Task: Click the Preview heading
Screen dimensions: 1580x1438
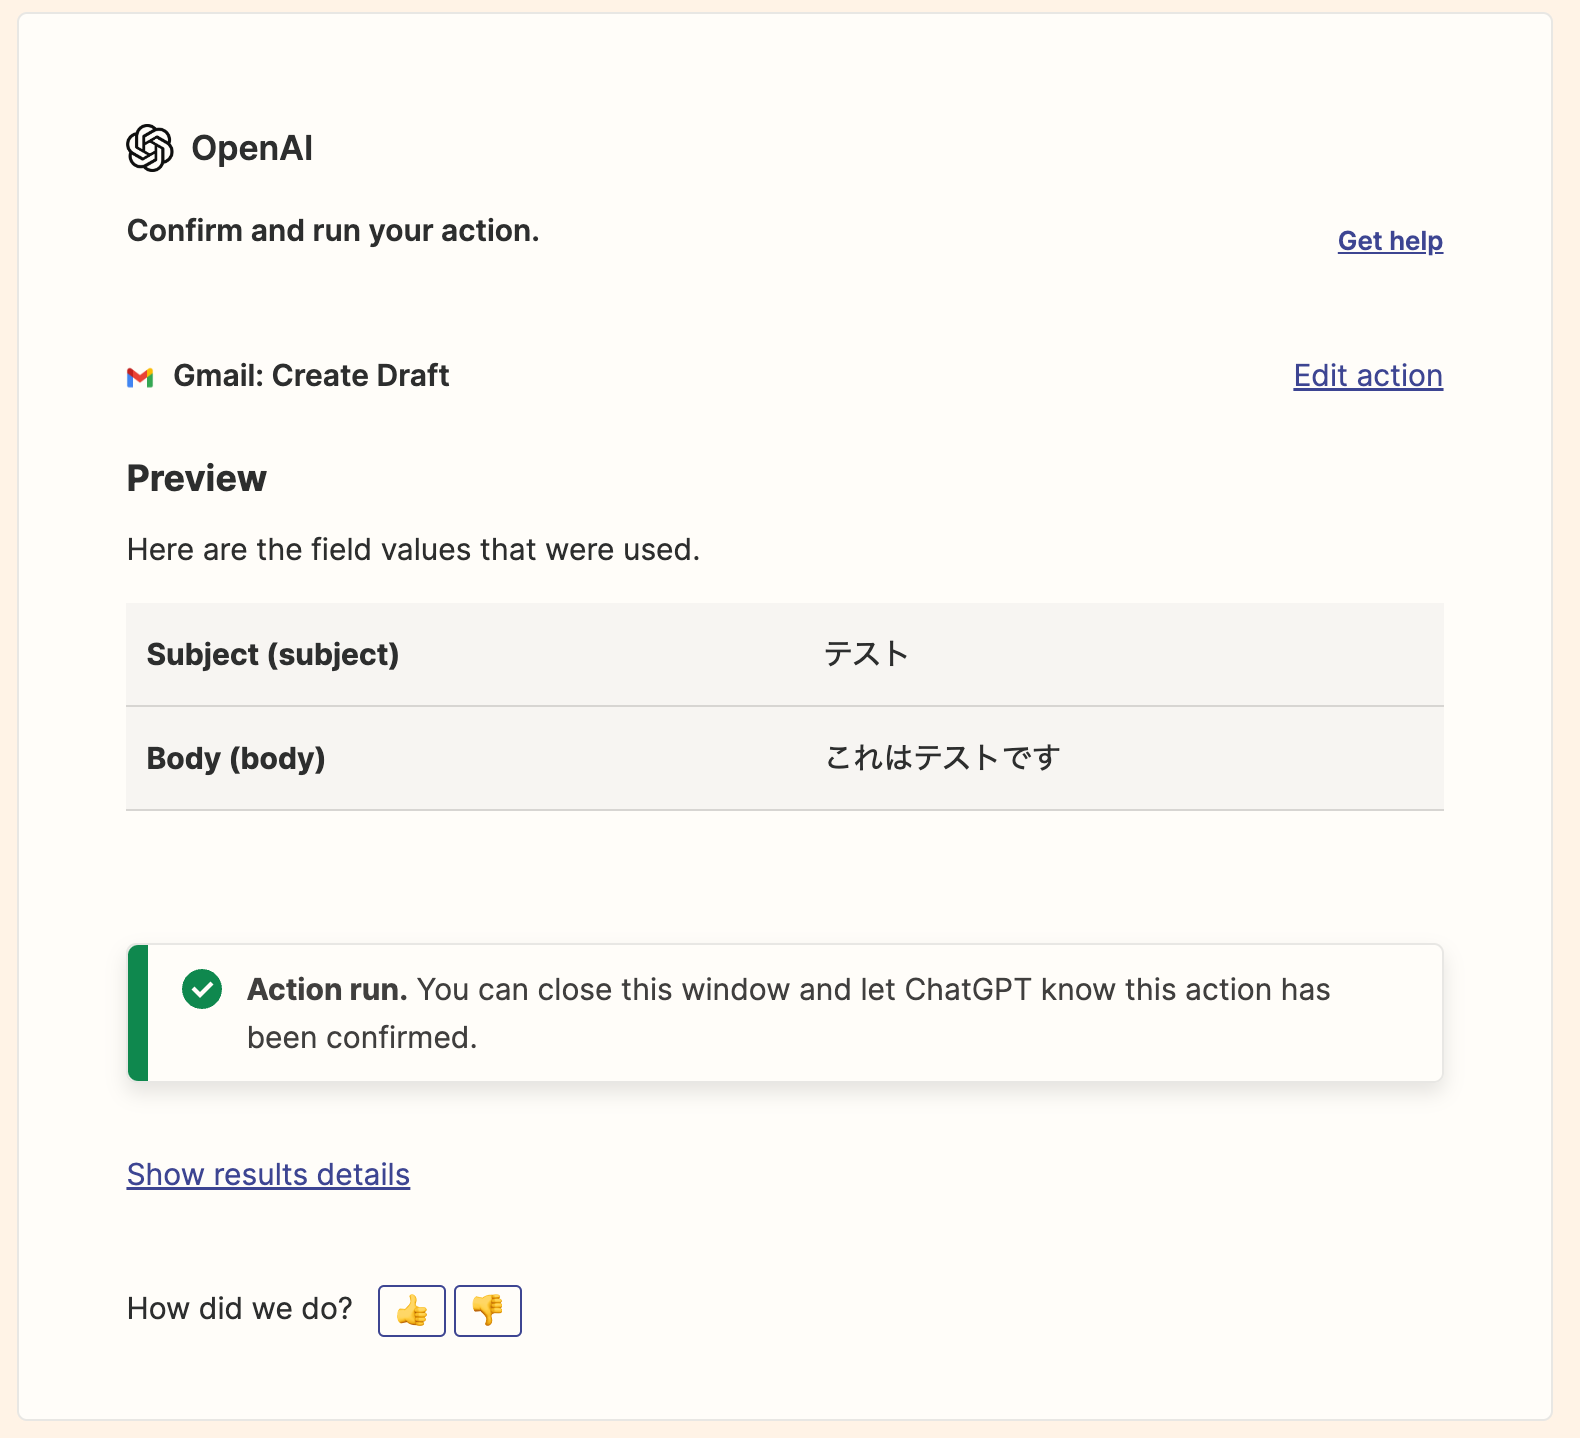Action: pos(197,478)
